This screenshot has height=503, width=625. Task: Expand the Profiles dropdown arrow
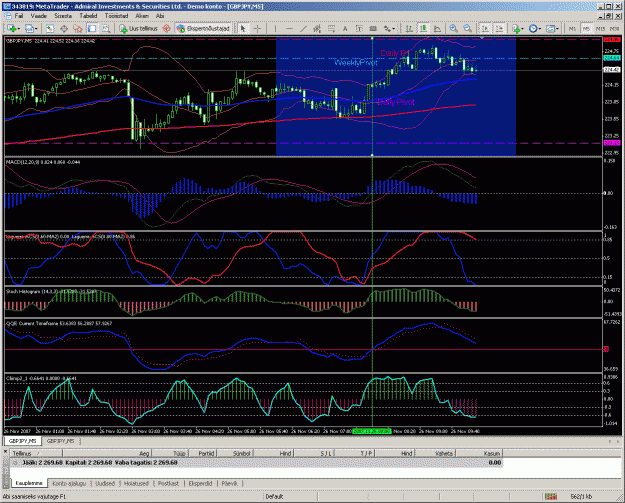pyautogui.click(x=36, y=29)
